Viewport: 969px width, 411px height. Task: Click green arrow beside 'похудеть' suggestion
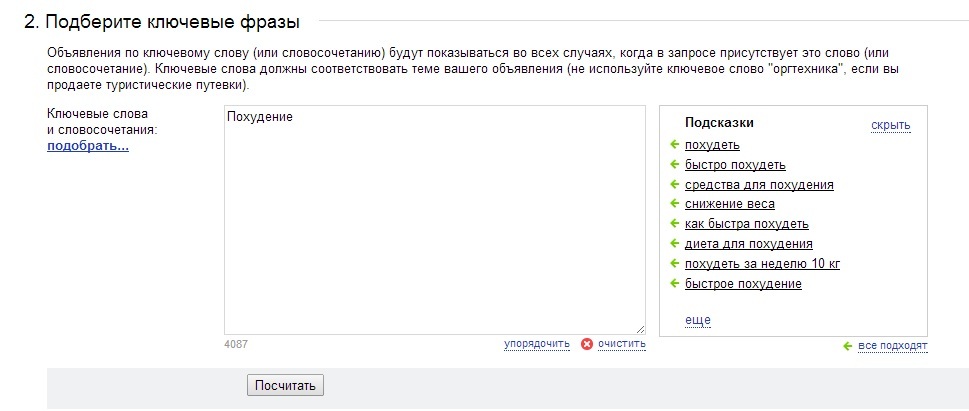pyautogui.click(x=674, y=145)
